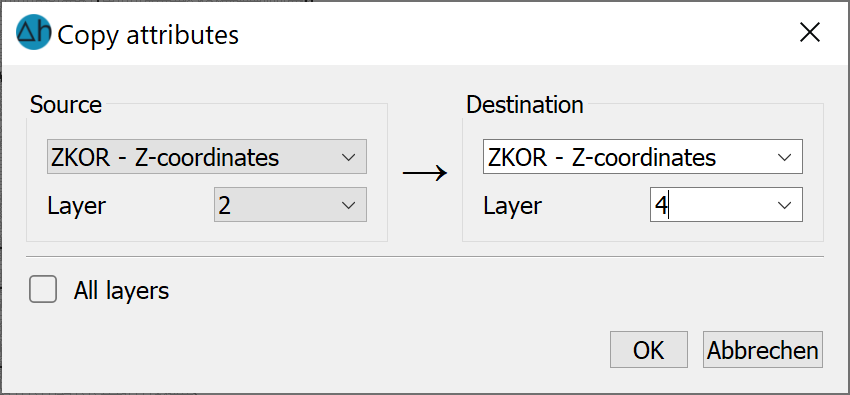Expand the Source attribute chevron arrow
This screenshot has width=850, height=395.
(x=349, y=158)
